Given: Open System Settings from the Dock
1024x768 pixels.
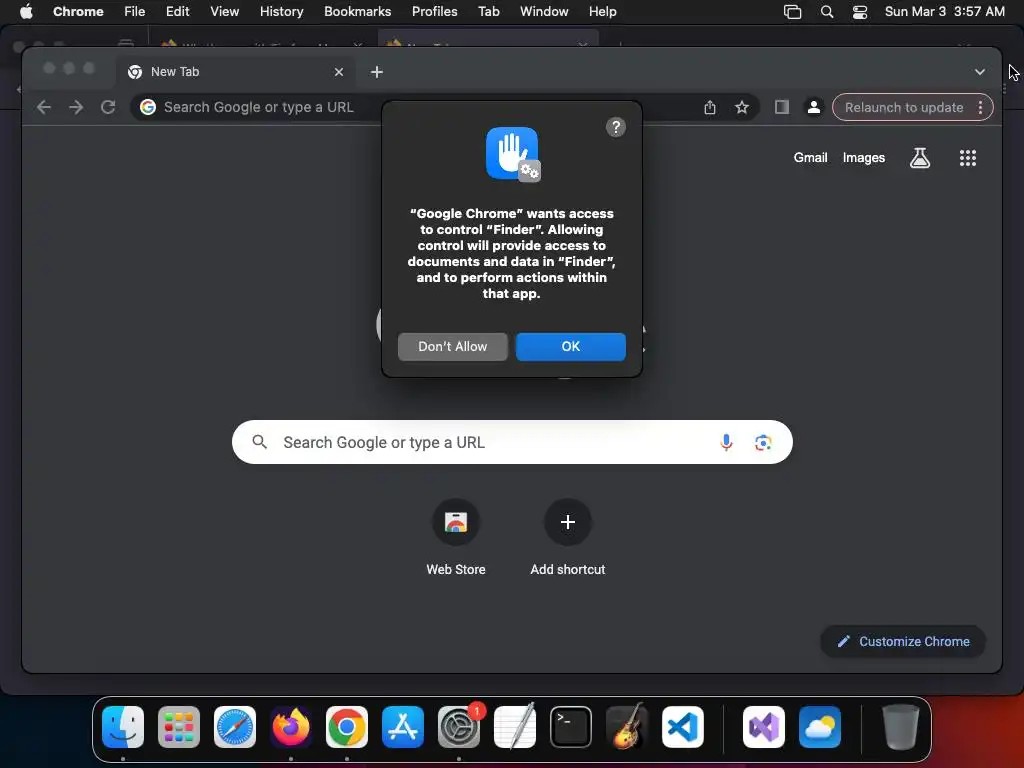Looking at the screenshot, I should [458, 727].
